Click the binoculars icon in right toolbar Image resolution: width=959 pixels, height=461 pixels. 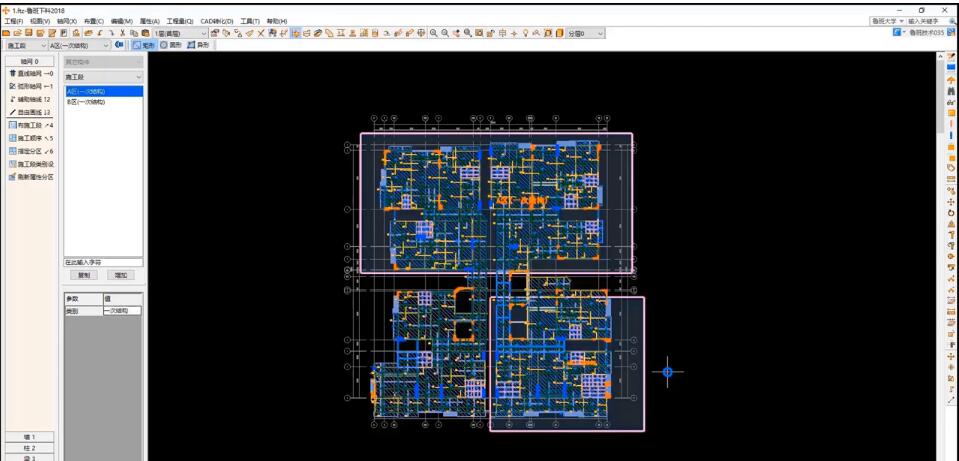(951, 90)
